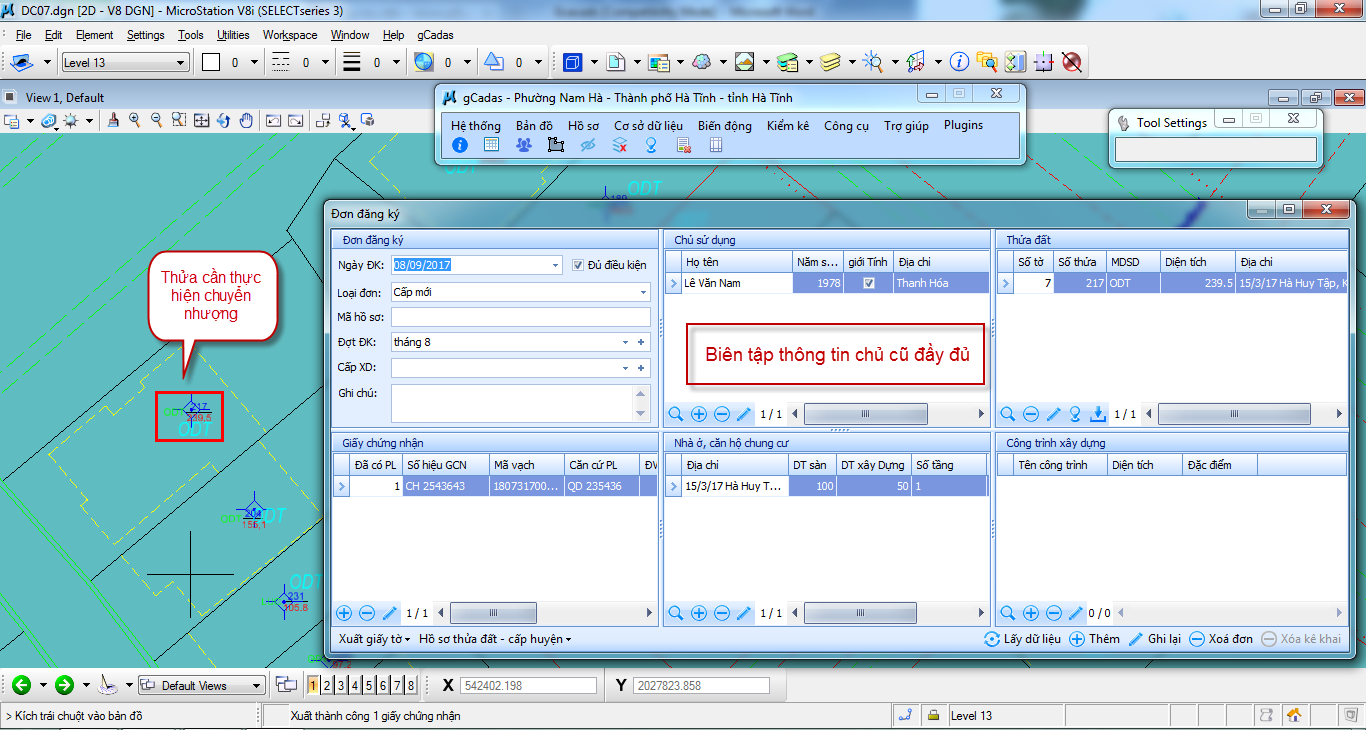Image resolution: width=1366 pixels, height=730 pixels.
Task: Click the Pan View hand icon
Action: tap(247, 120)
